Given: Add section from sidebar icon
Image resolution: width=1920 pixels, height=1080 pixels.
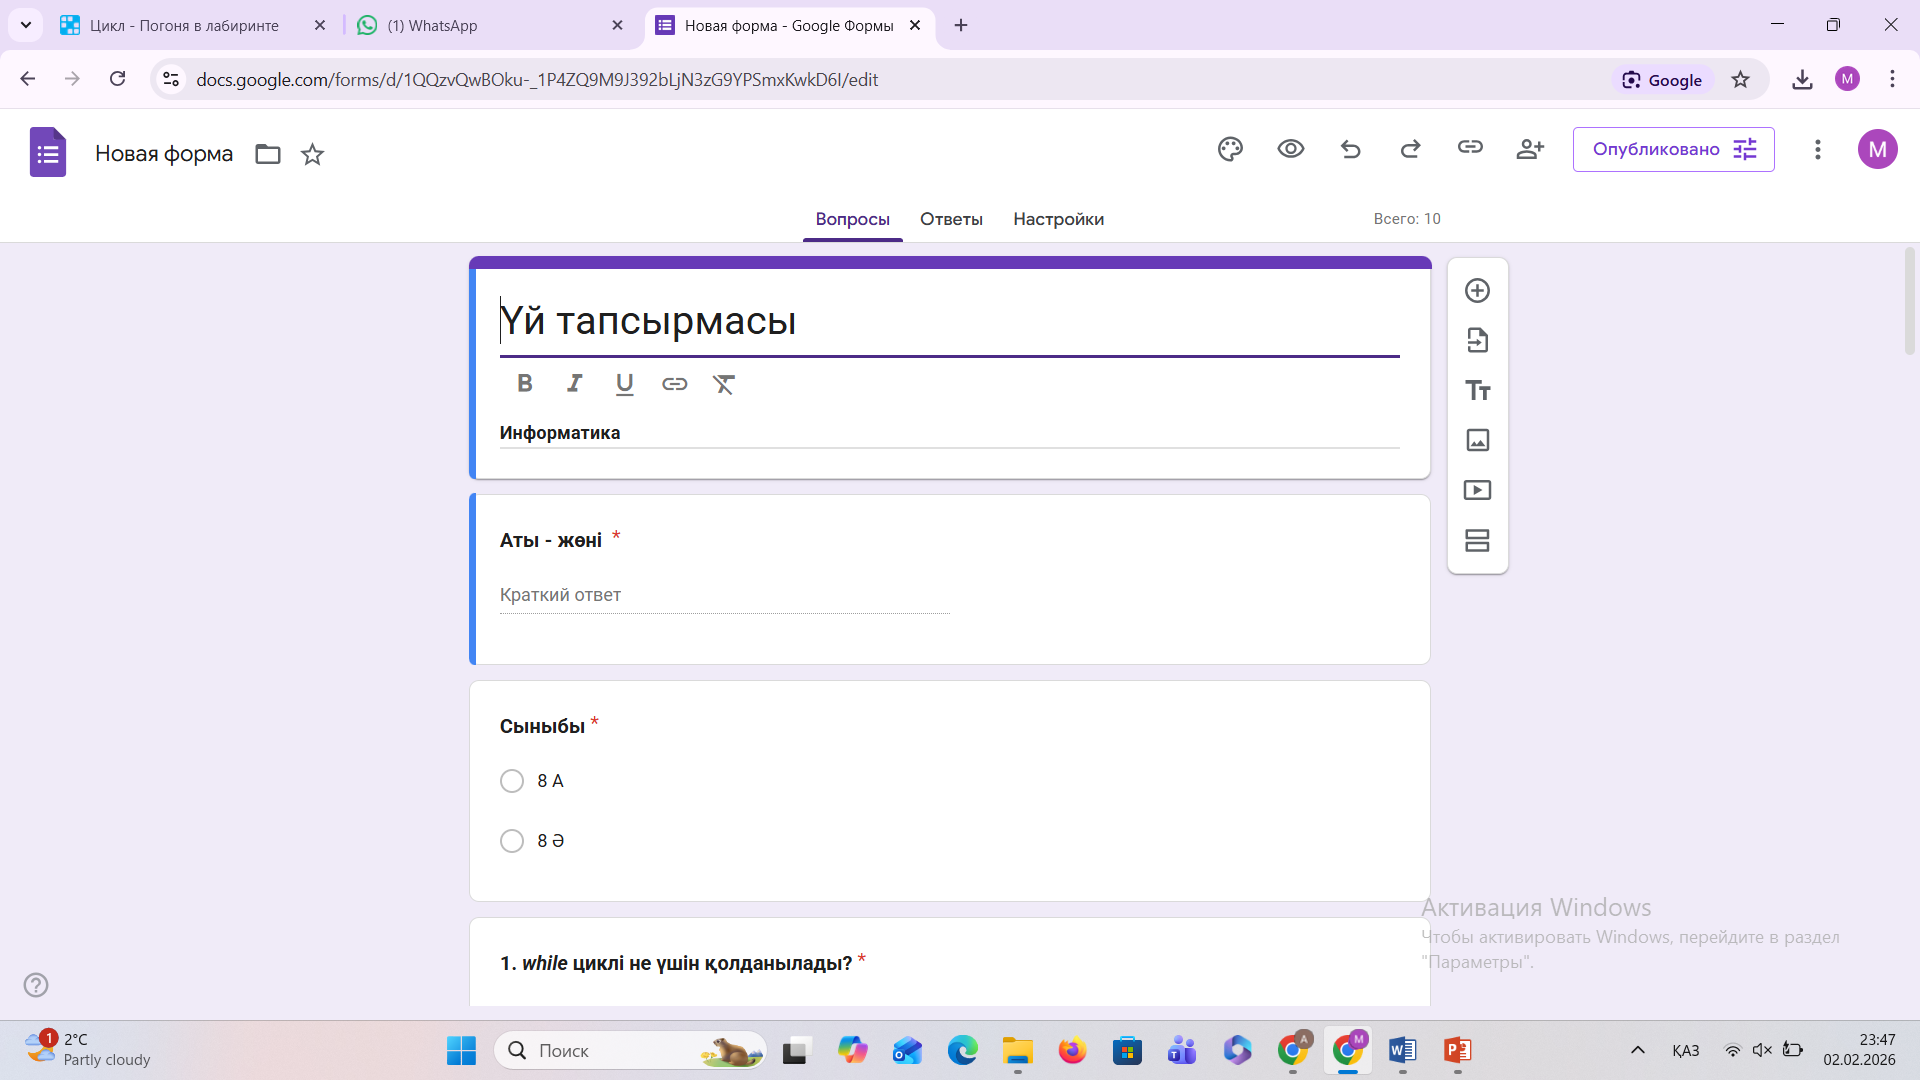Looking at the screenshot, I should pos(1477,540).
